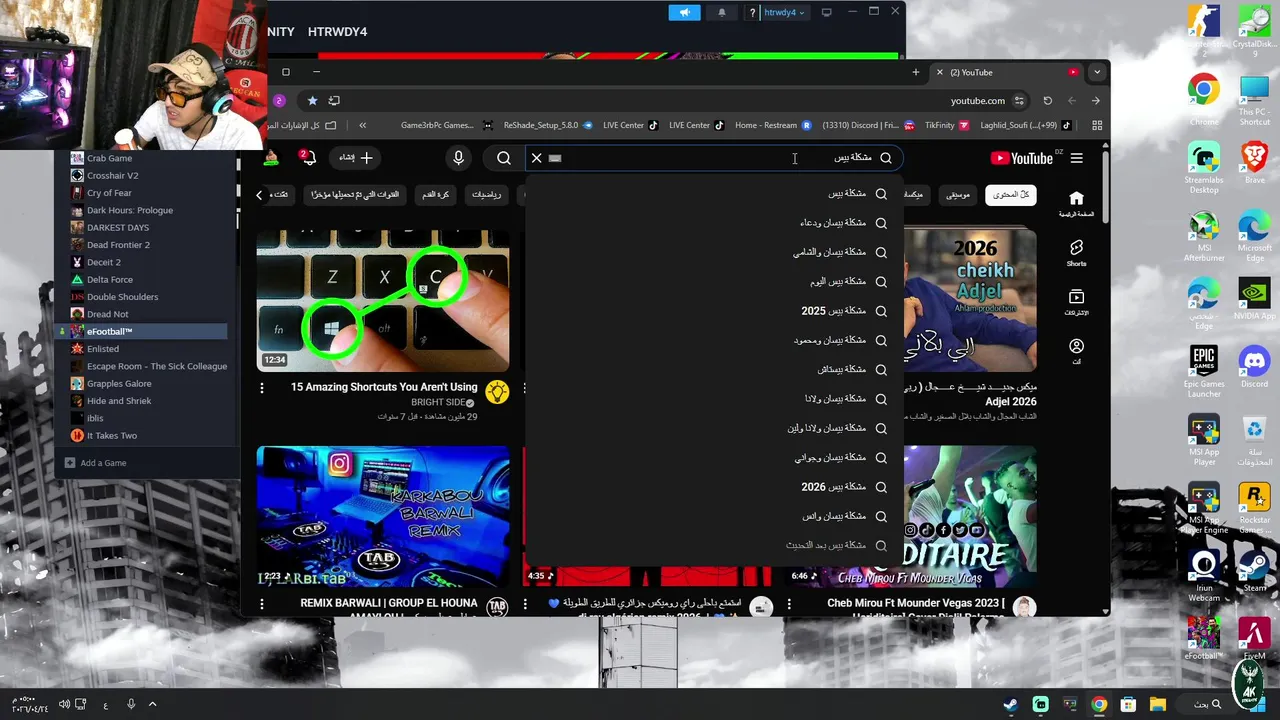This screenshot has width=1280, height=720.
Task: Open '15 Amazing Shortcuts You Aren't Using' title
Action: tap(384, 387)
